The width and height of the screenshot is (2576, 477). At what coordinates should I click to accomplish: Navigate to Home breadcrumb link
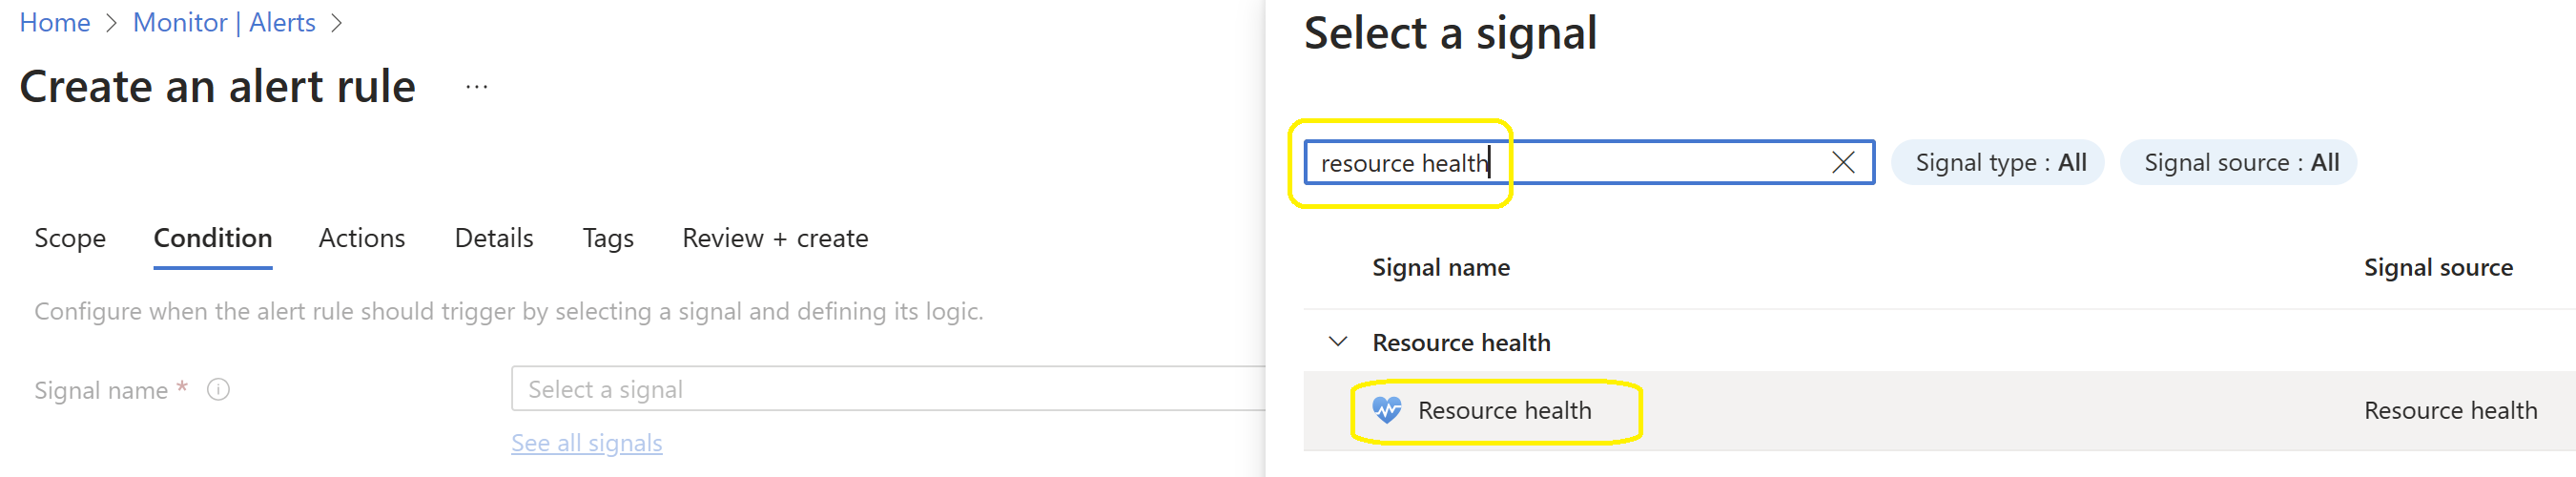[55, 22]
